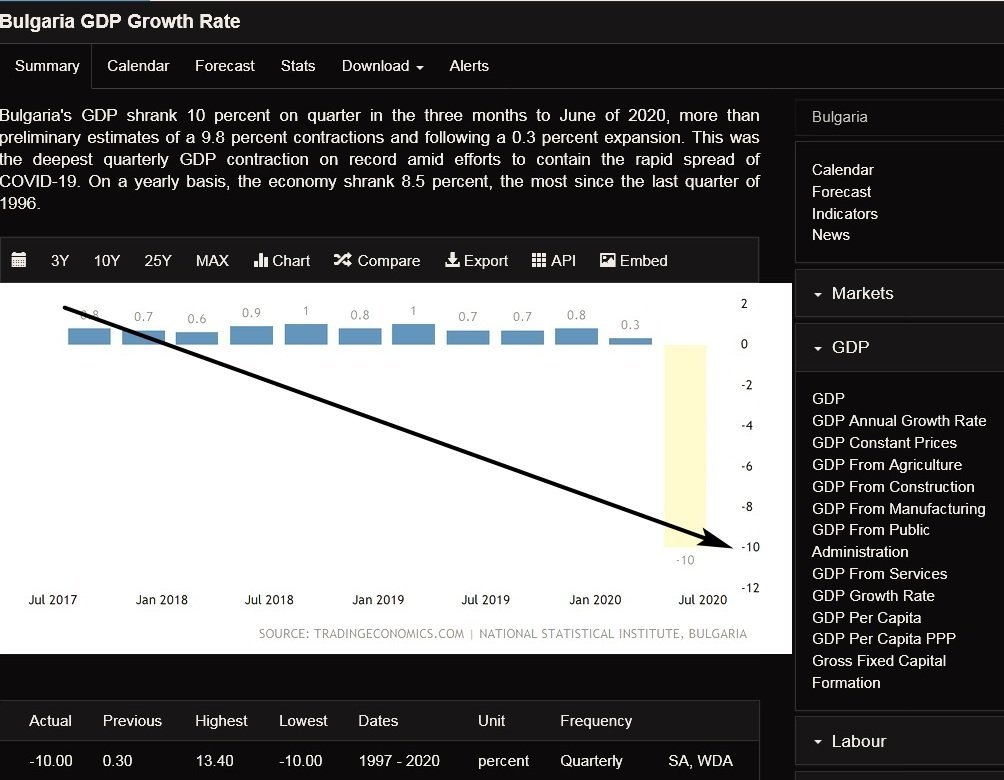The height and width of the screenshot is (780, 1004).
Task: Collapse the GDP section
Action: [850, 347]
